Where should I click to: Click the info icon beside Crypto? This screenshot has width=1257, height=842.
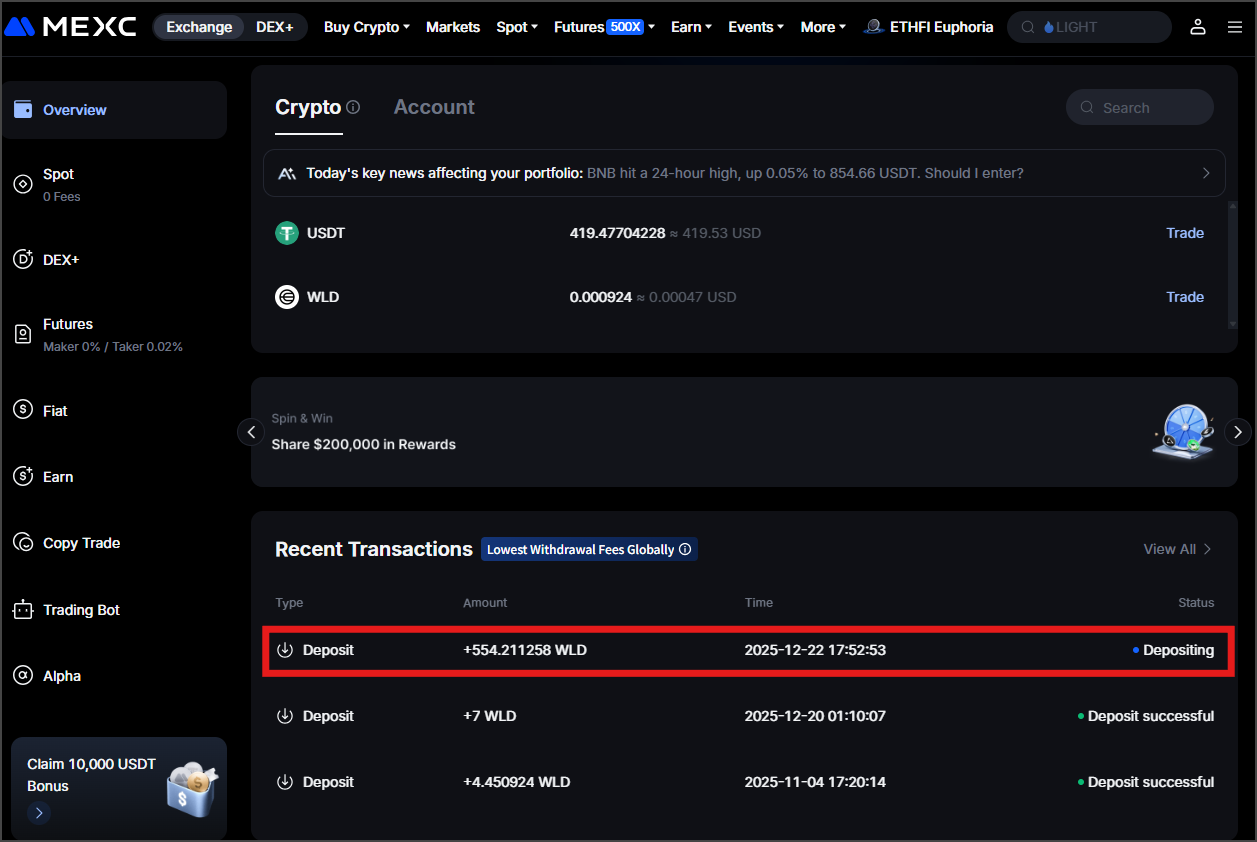353,107
